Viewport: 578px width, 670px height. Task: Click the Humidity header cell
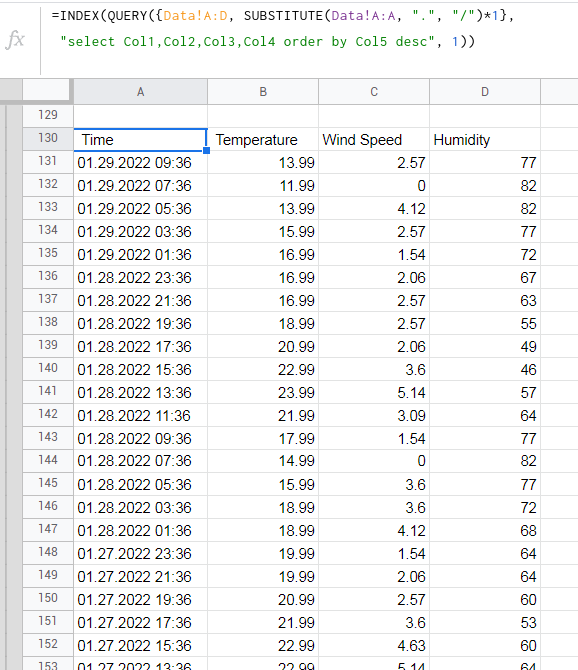coord(485,139)
